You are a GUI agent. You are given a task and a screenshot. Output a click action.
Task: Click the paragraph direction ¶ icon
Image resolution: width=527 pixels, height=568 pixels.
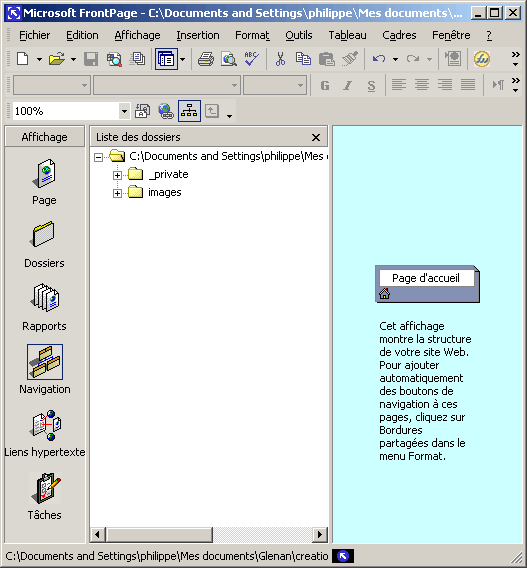(x=498, y=85)
